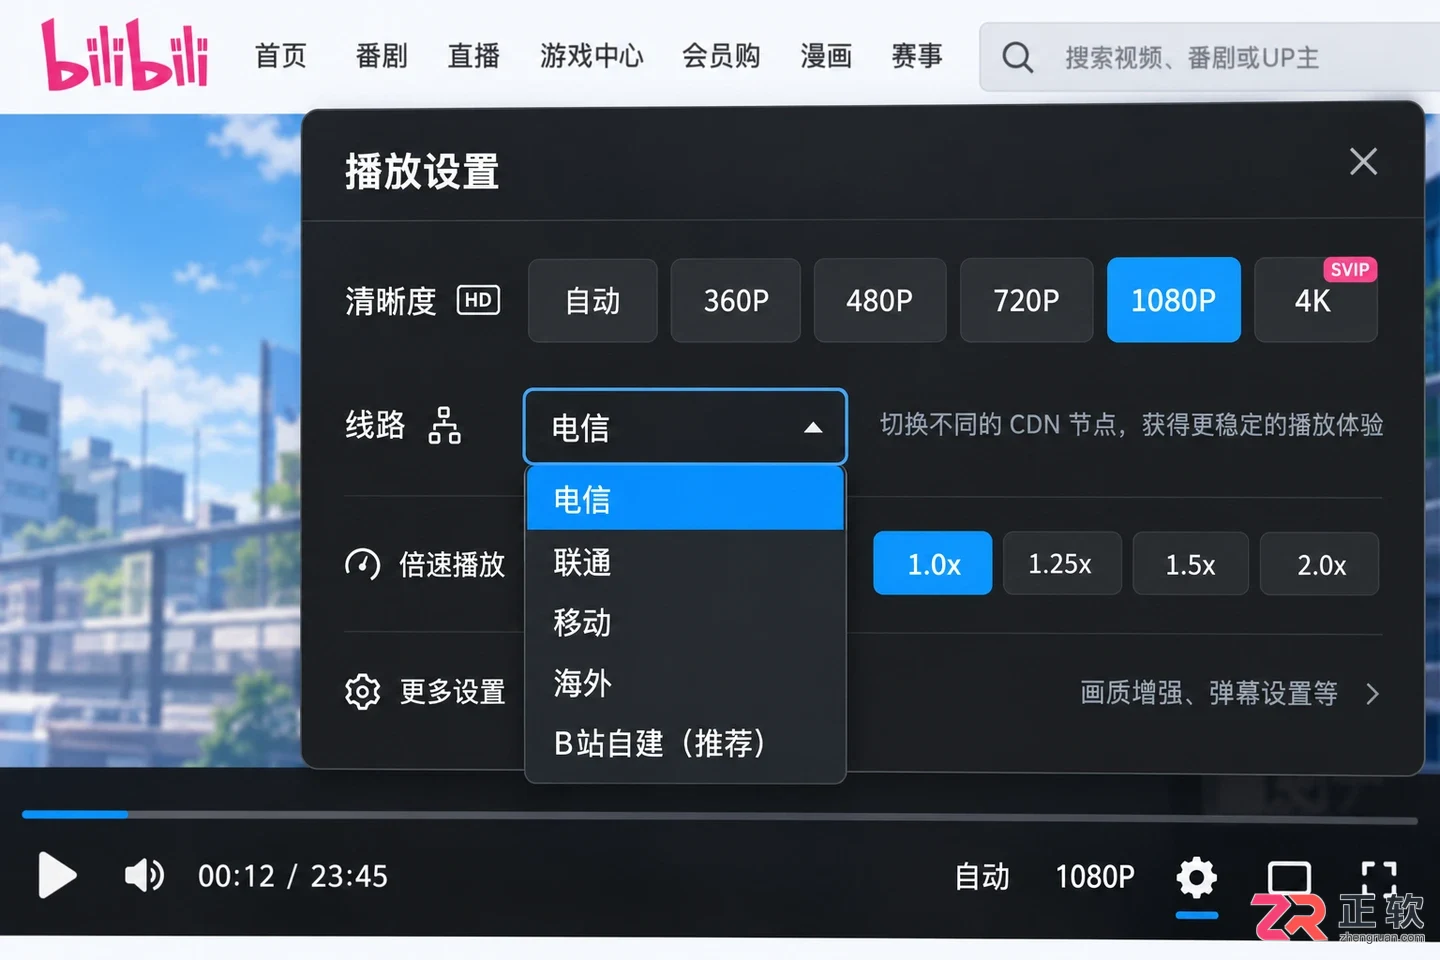Click the 更多设置 label
1440x960 pixels.
coord(452,692)
